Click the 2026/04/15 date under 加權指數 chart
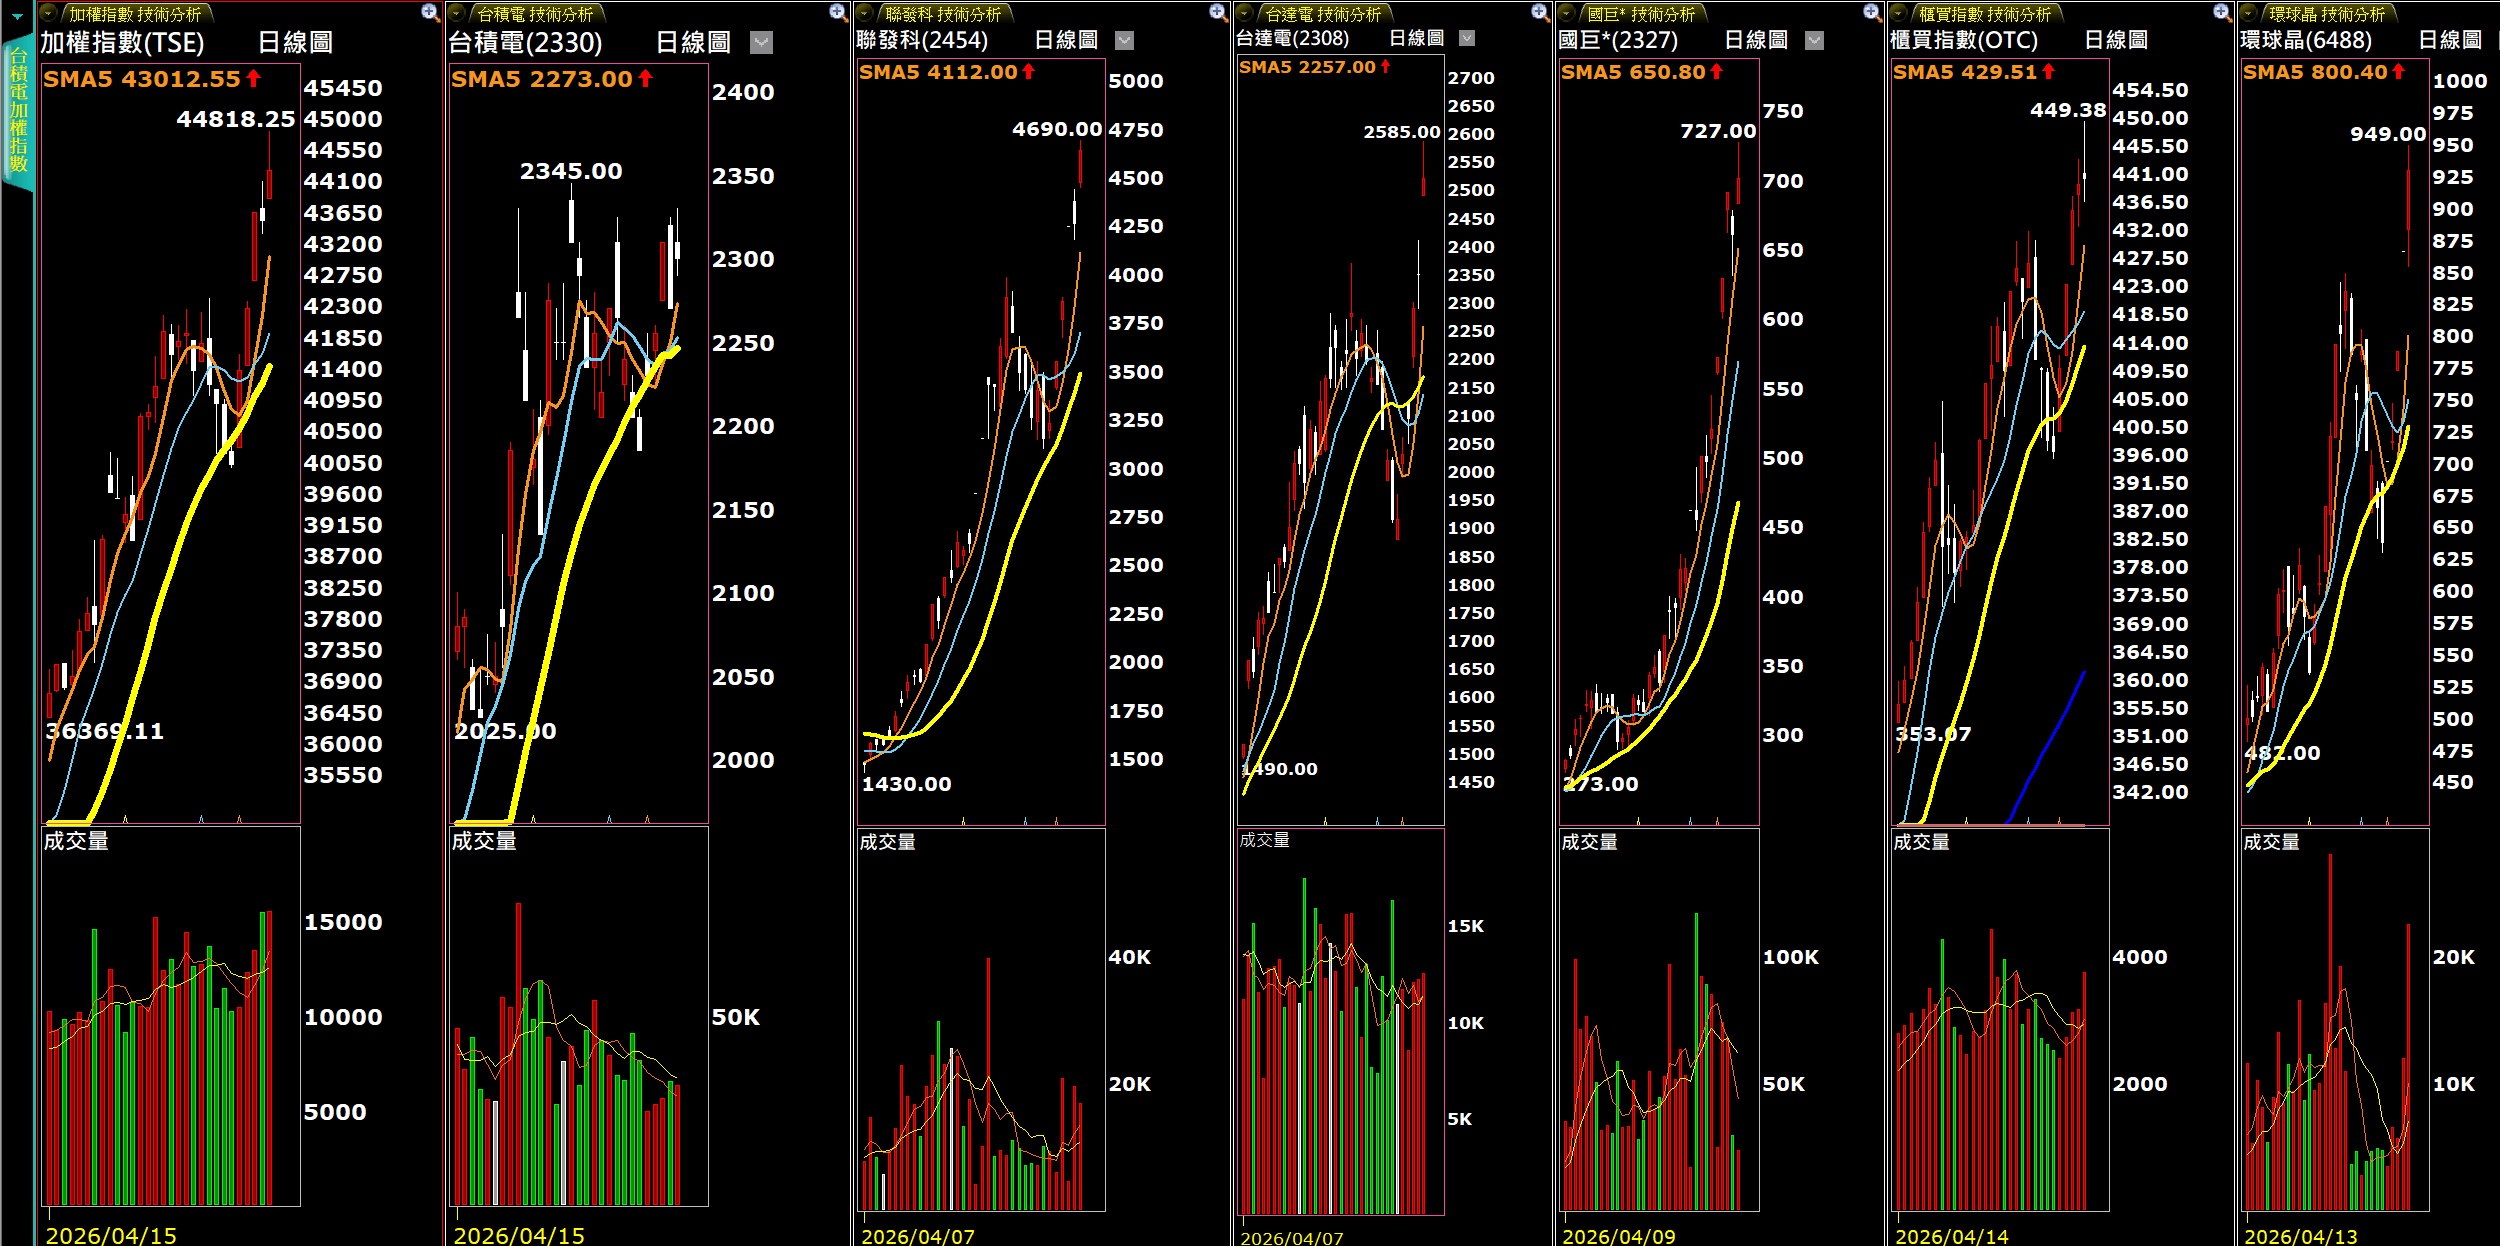This screenshot has width=2500, height=1246. [111, 1236]
